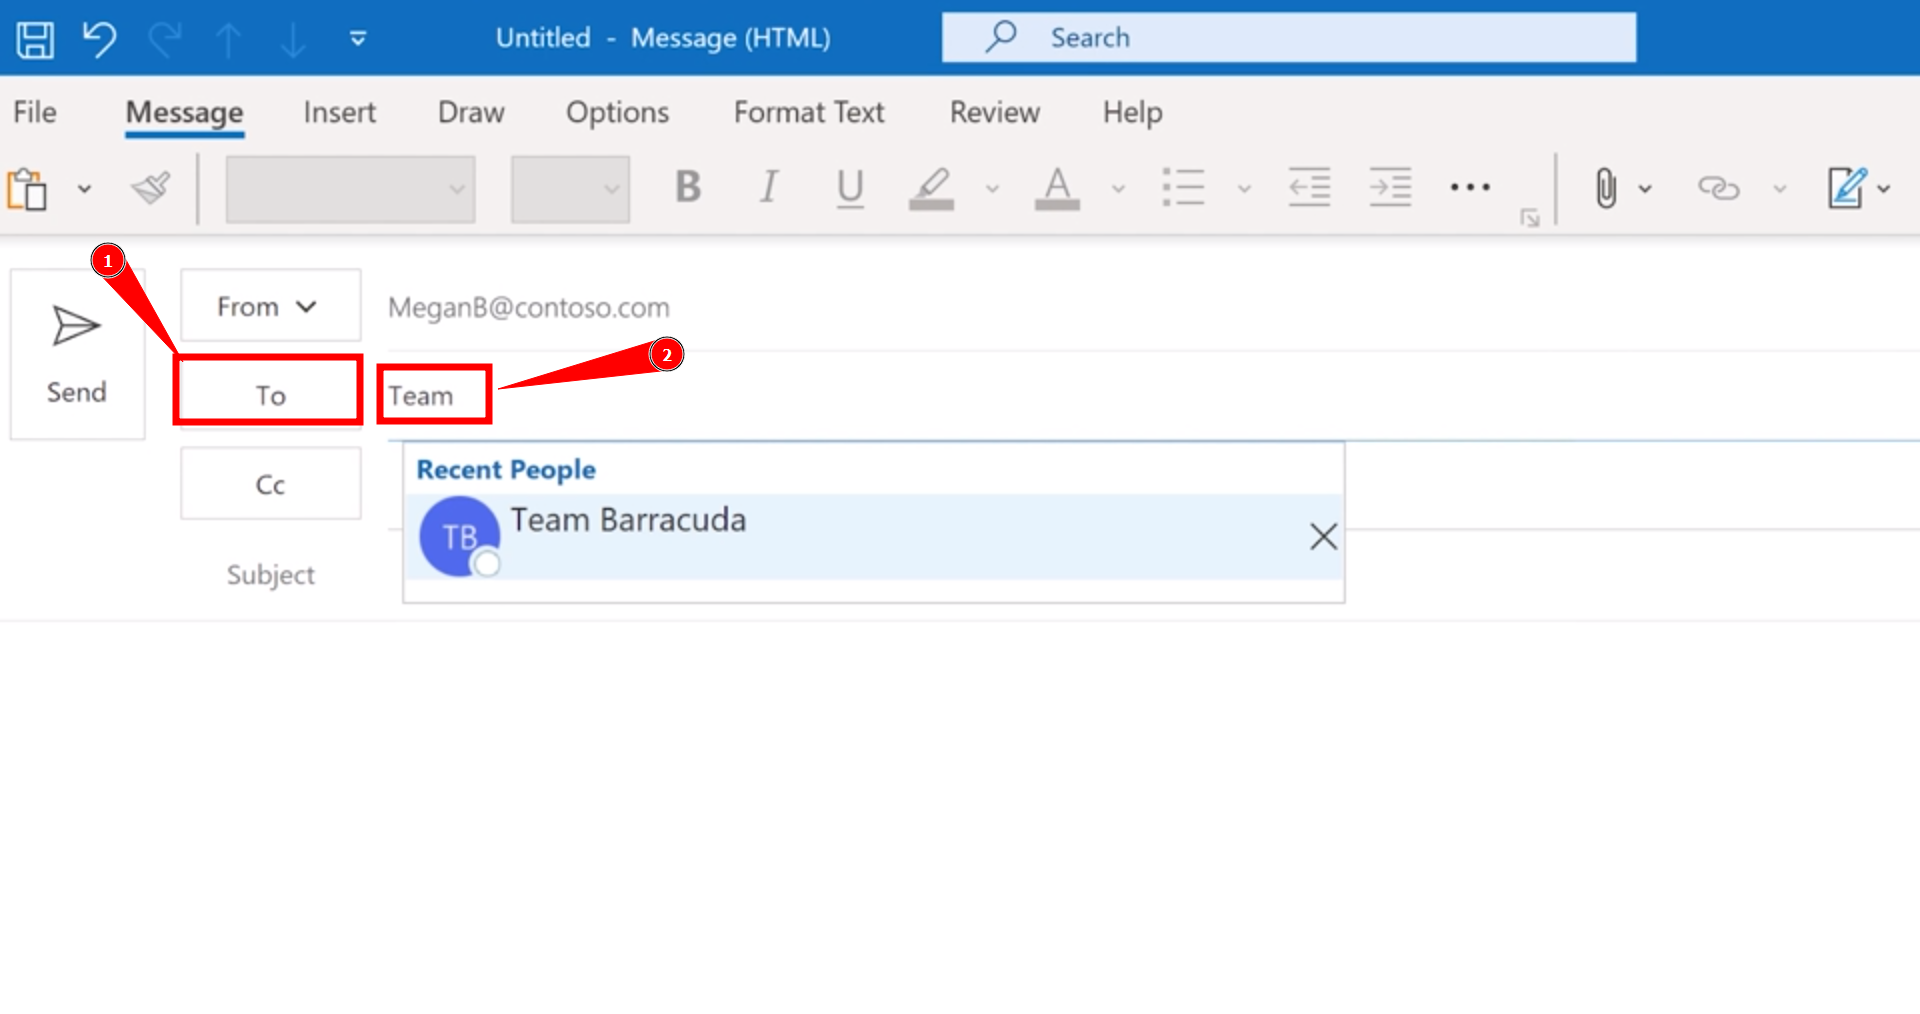Viewport: 1920px width, 1014px height.
Task: Toggle underline formatting
Action: pos(849,187)
